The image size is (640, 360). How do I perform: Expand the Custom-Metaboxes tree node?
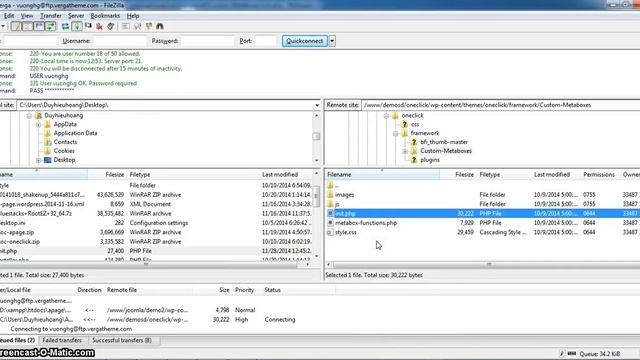pos(404,151)
